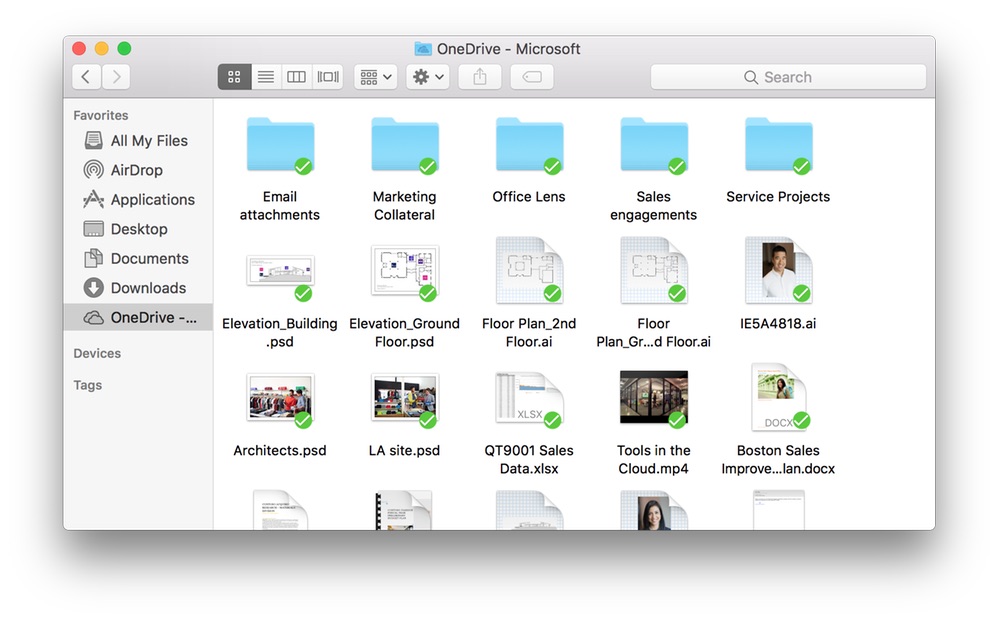Select the Cover Flow view icon

coord(327,77)
